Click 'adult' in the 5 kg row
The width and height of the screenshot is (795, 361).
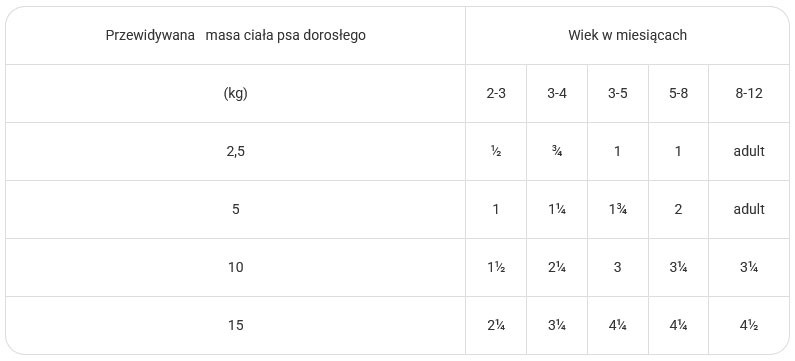click(x=749, y=209)
